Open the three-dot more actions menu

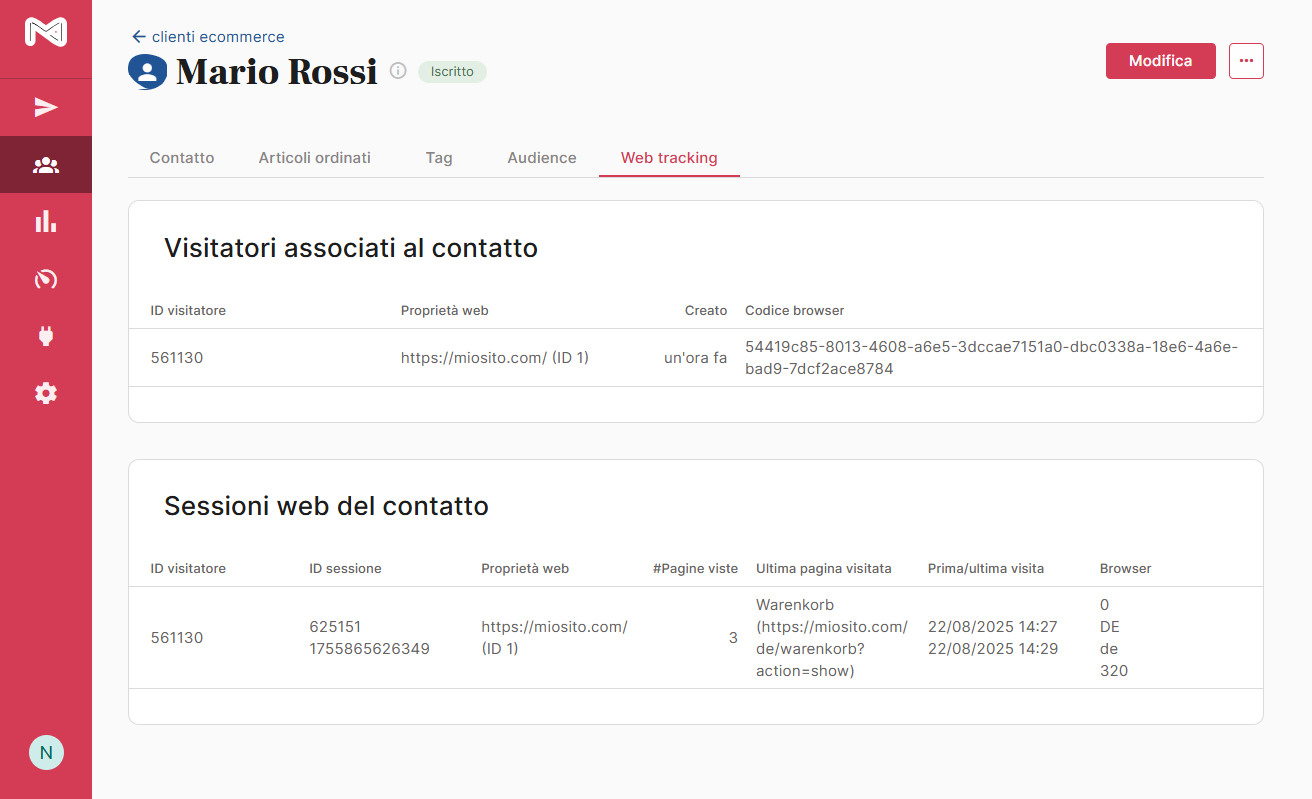(x=1246, y=61)
